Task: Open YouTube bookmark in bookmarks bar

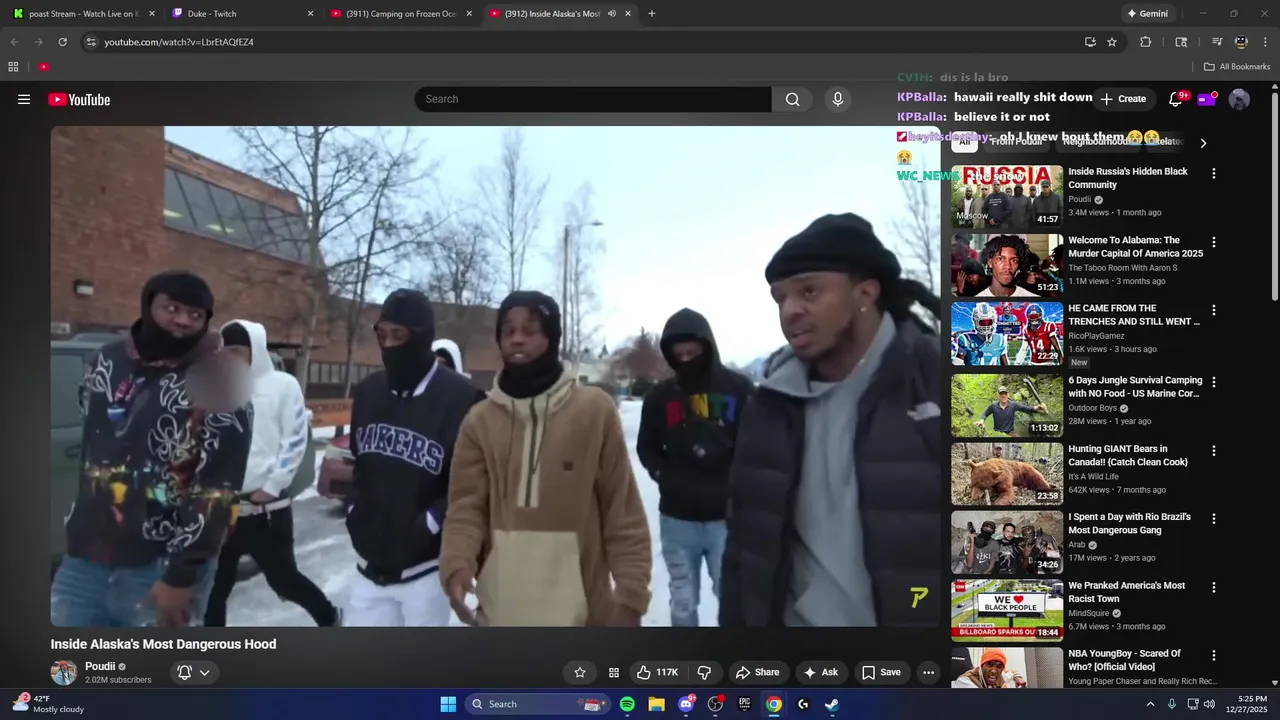Action: point(44,67)
